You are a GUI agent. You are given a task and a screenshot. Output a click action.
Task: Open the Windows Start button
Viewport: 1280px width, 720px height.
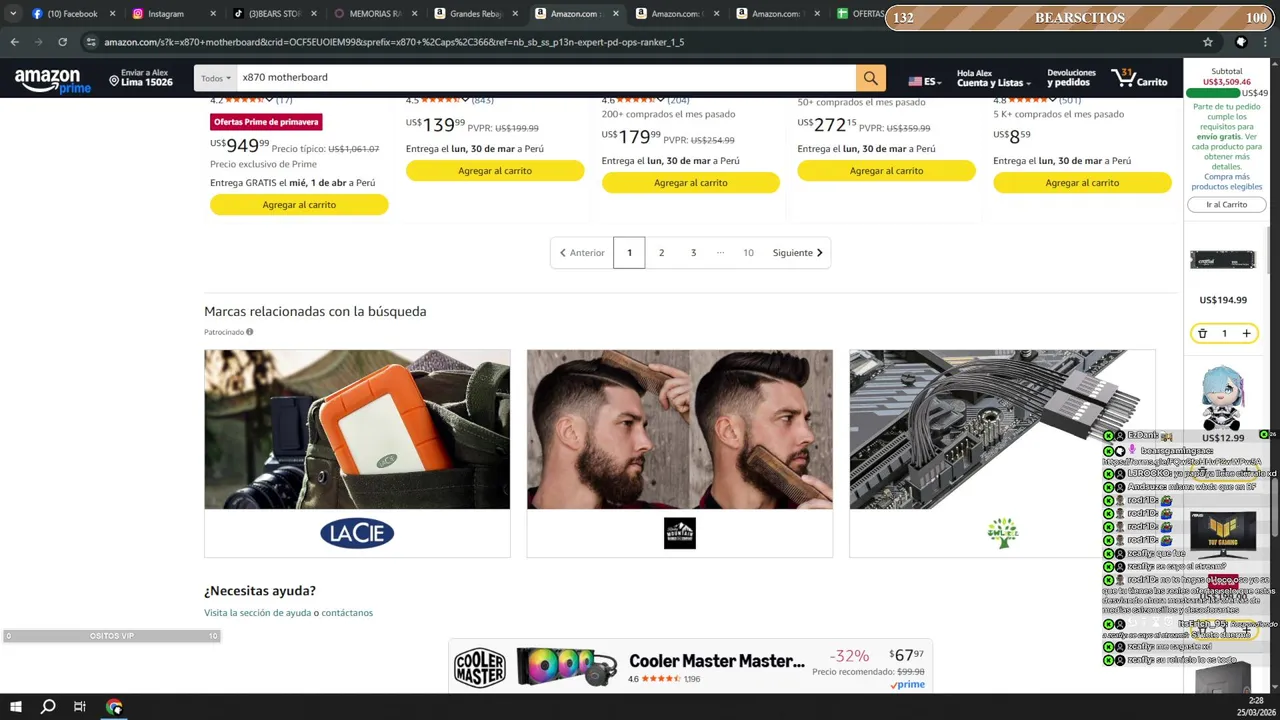(x=15, y=707)
